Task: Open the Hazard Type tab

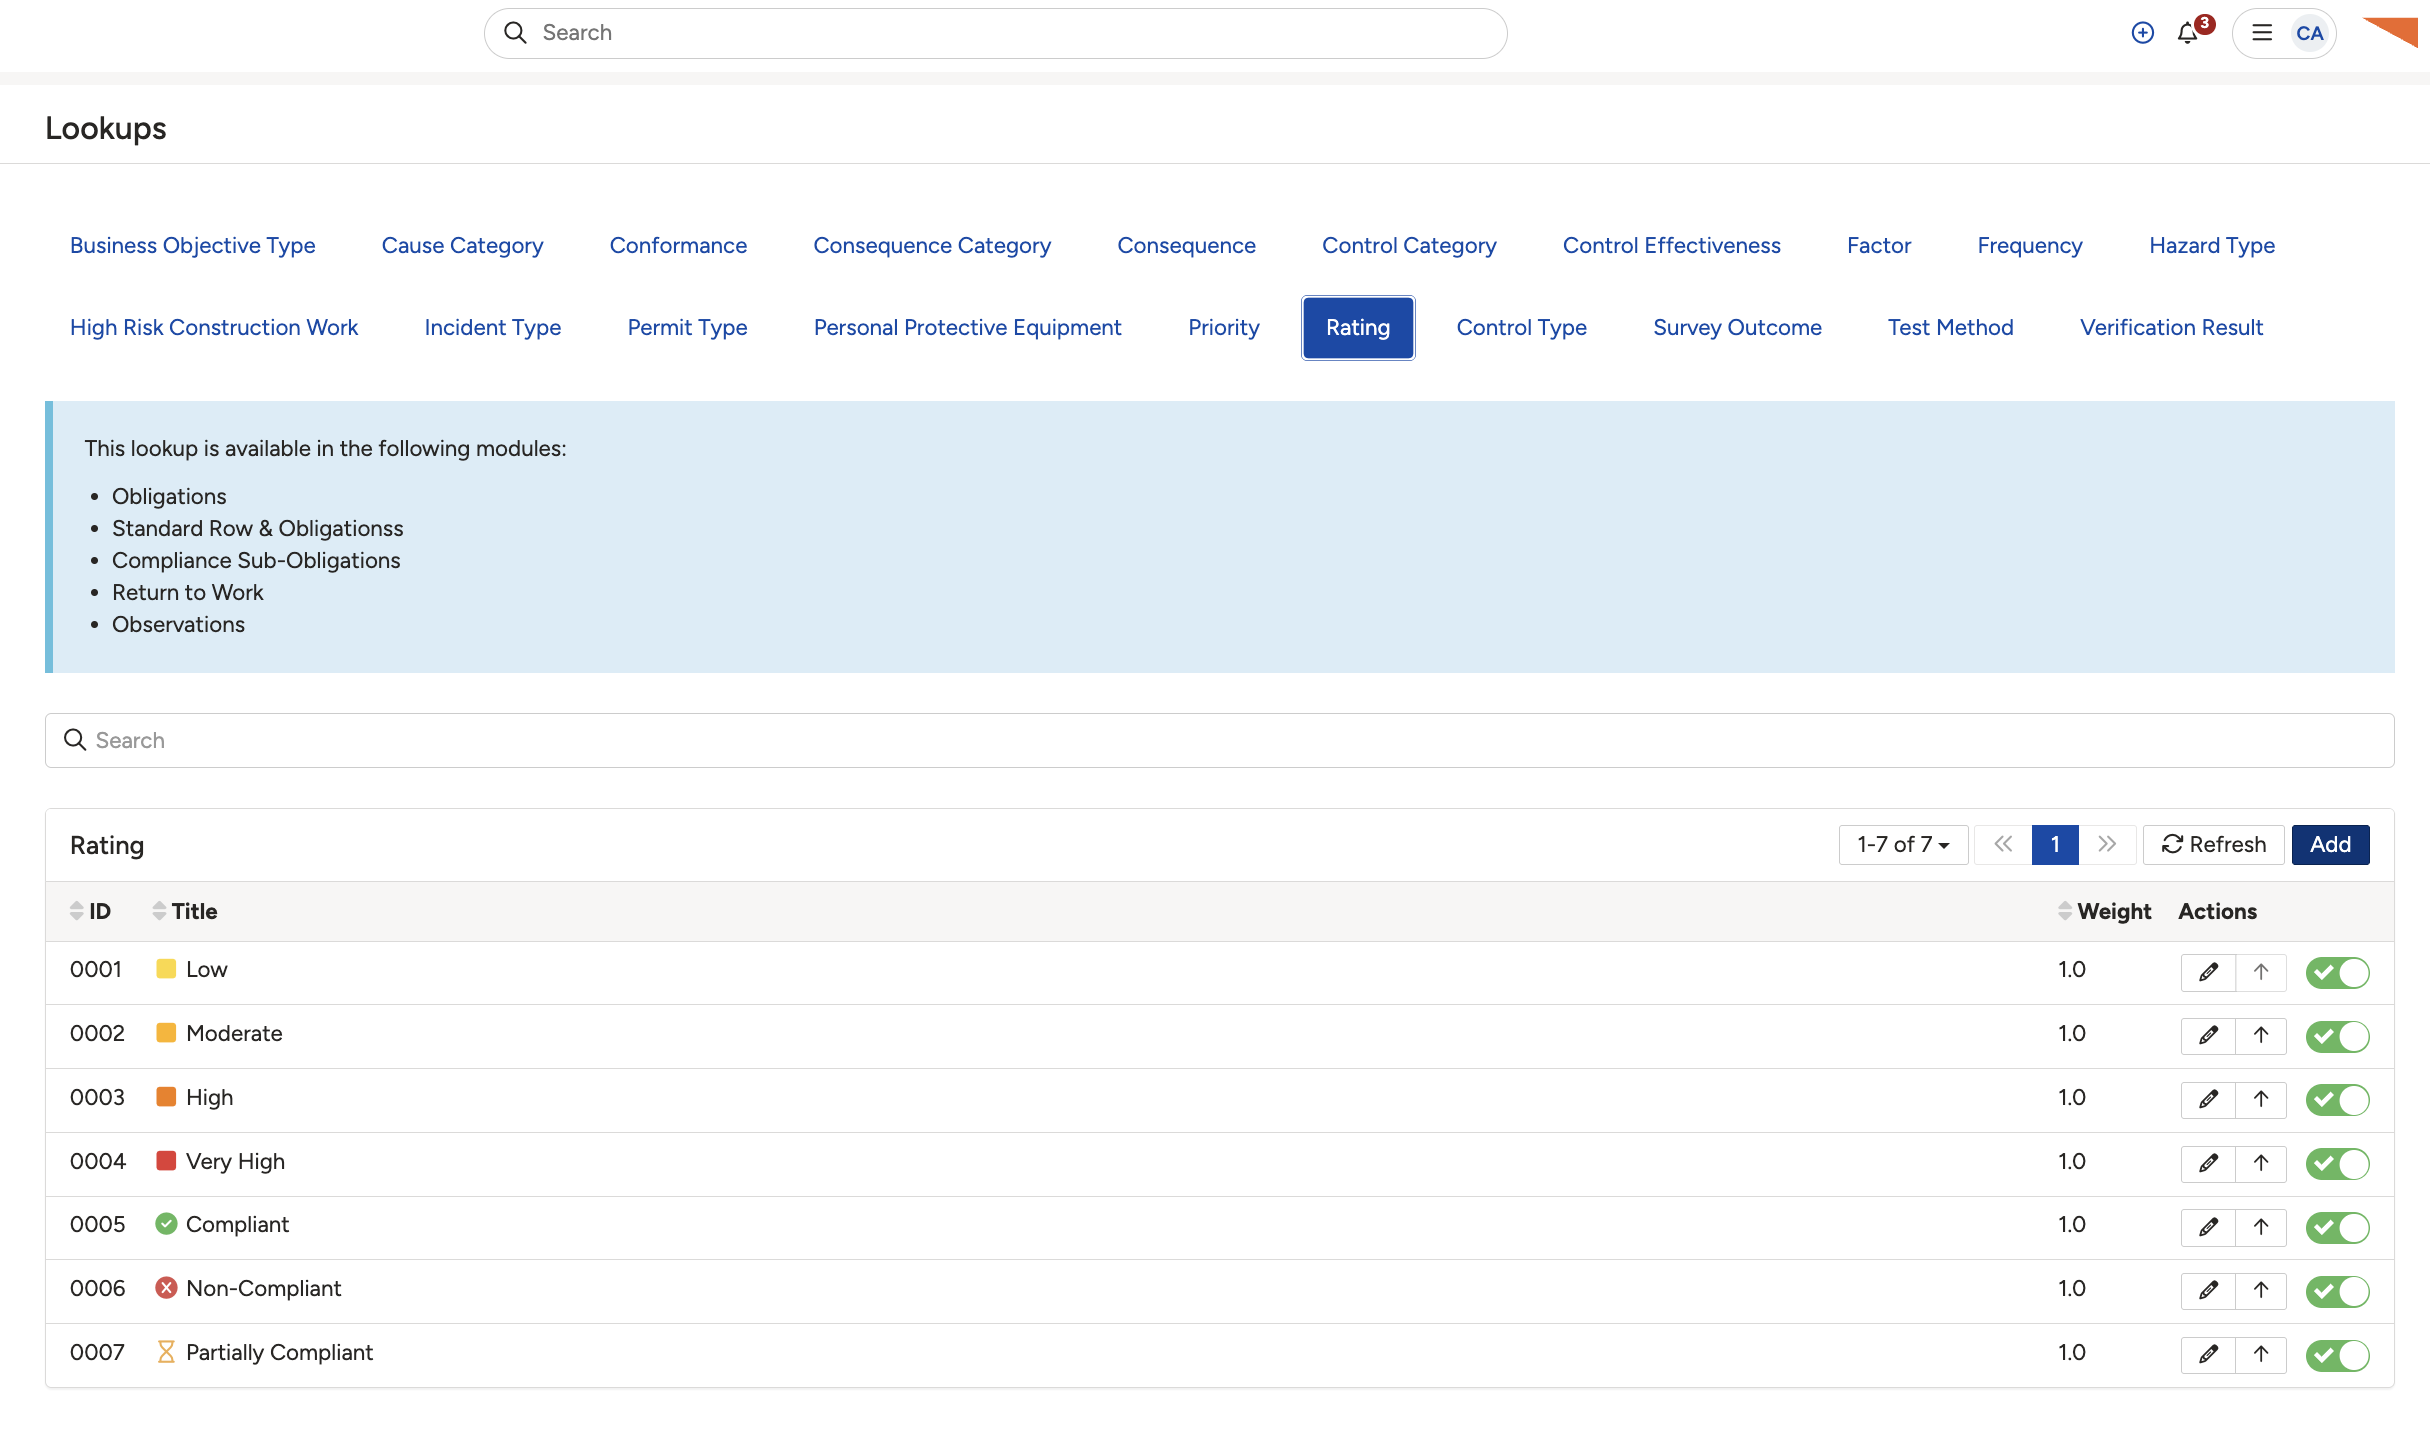Action: (x=2212, y=245)
